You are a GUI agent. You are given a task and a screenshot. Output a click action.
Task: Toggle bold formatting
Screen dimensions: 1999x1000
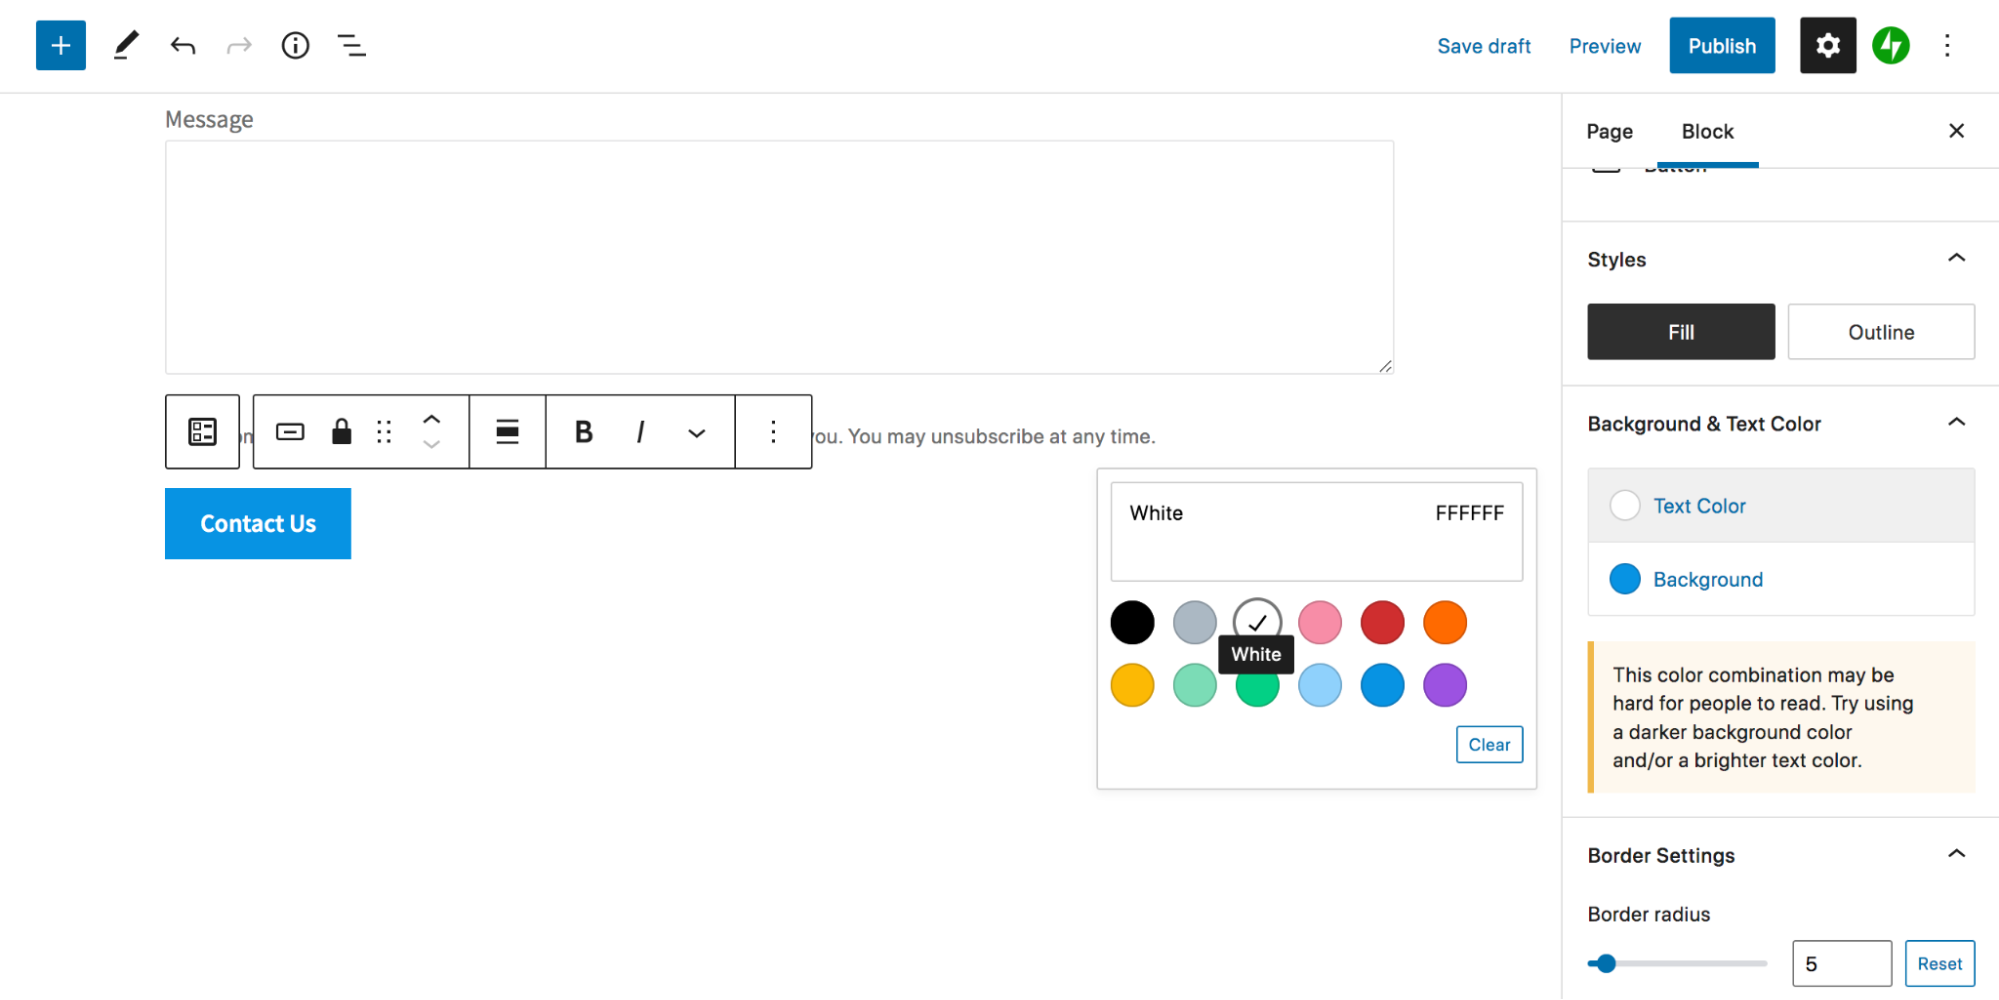point(584,431)
